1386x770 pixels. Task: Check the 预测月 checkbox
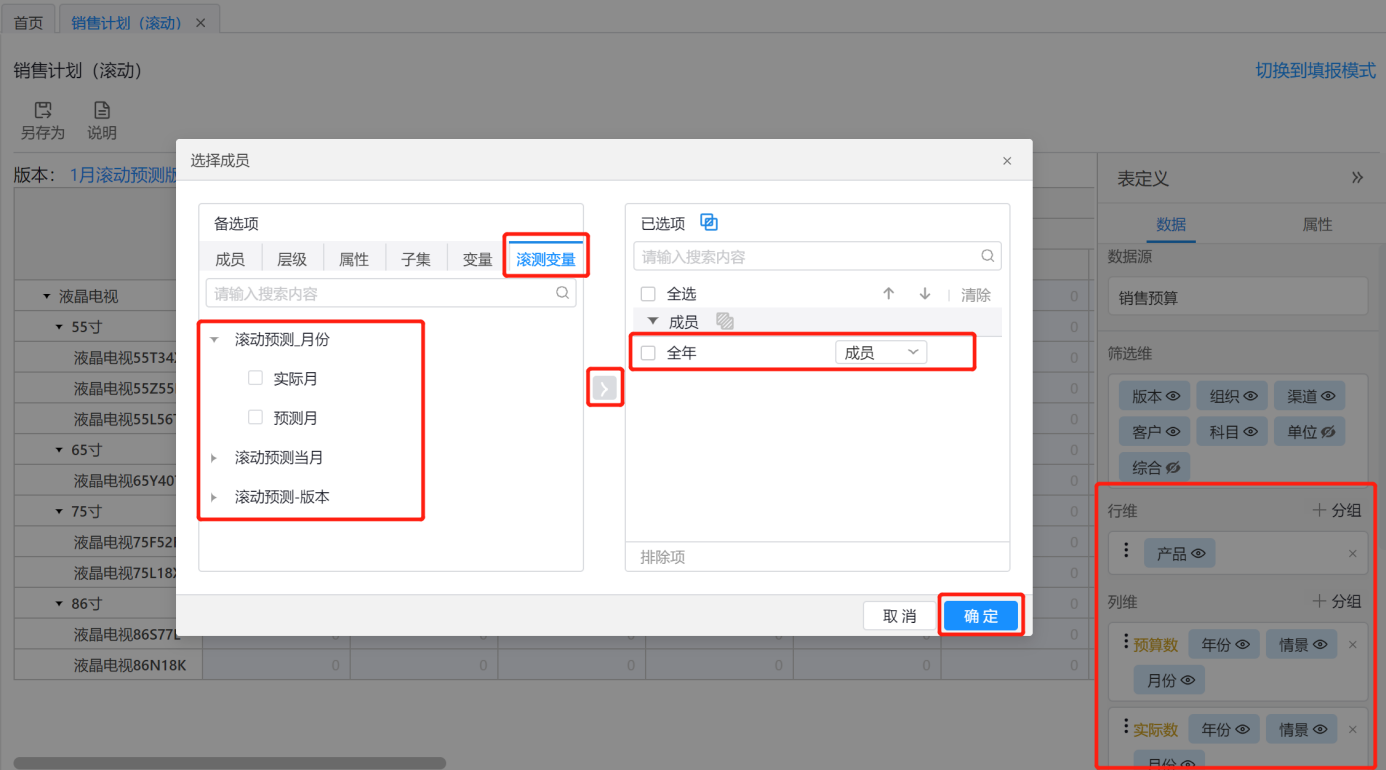[255, 417]
